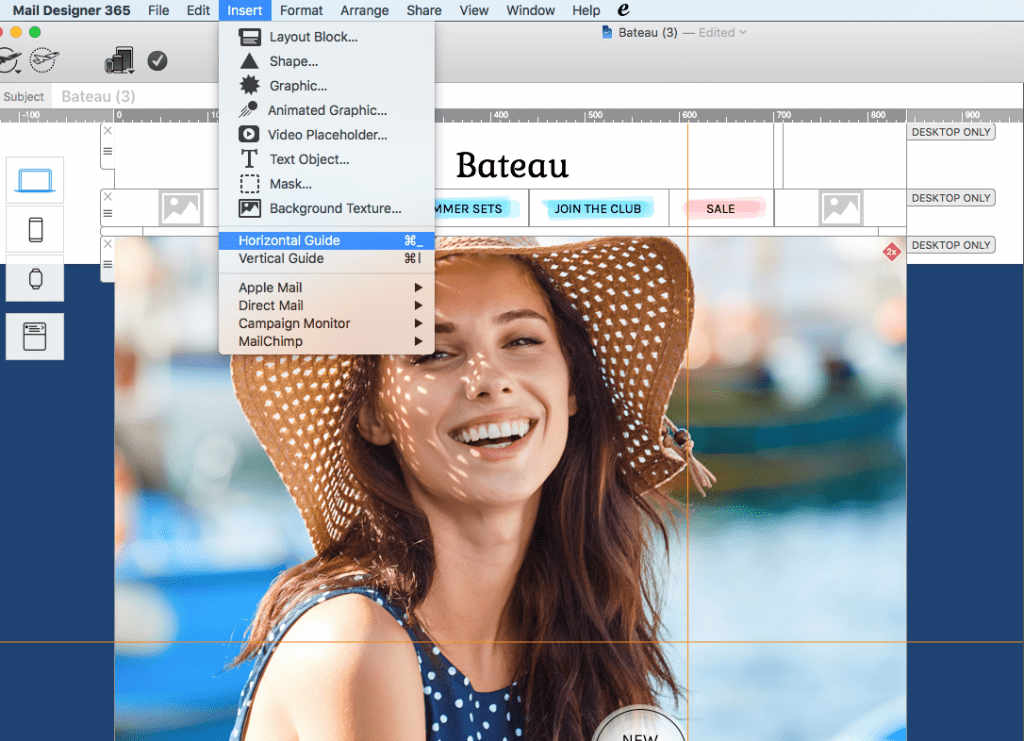Add a Video Placeholder

327,135
